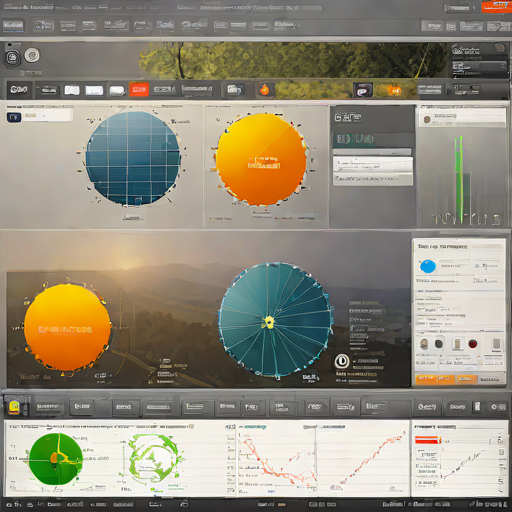The image size is (512, 512).
Task: Click the yellow badge icon in bottom toolbar
Action: pyautogui.click(x=14, y=406)
